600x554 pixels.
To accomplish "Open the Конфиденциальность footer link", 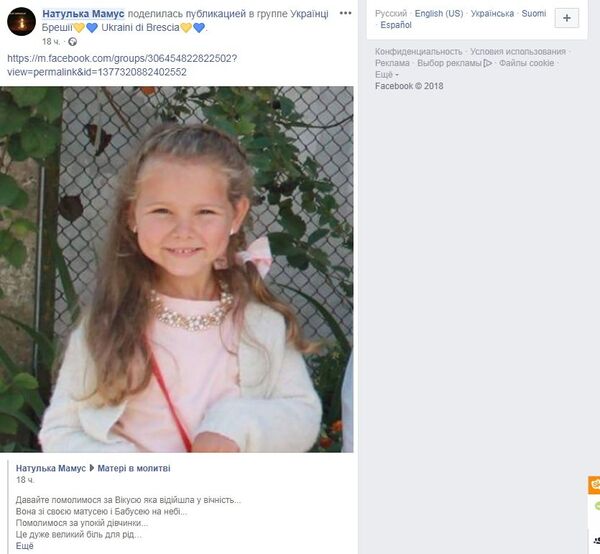I will coord(419,52).
